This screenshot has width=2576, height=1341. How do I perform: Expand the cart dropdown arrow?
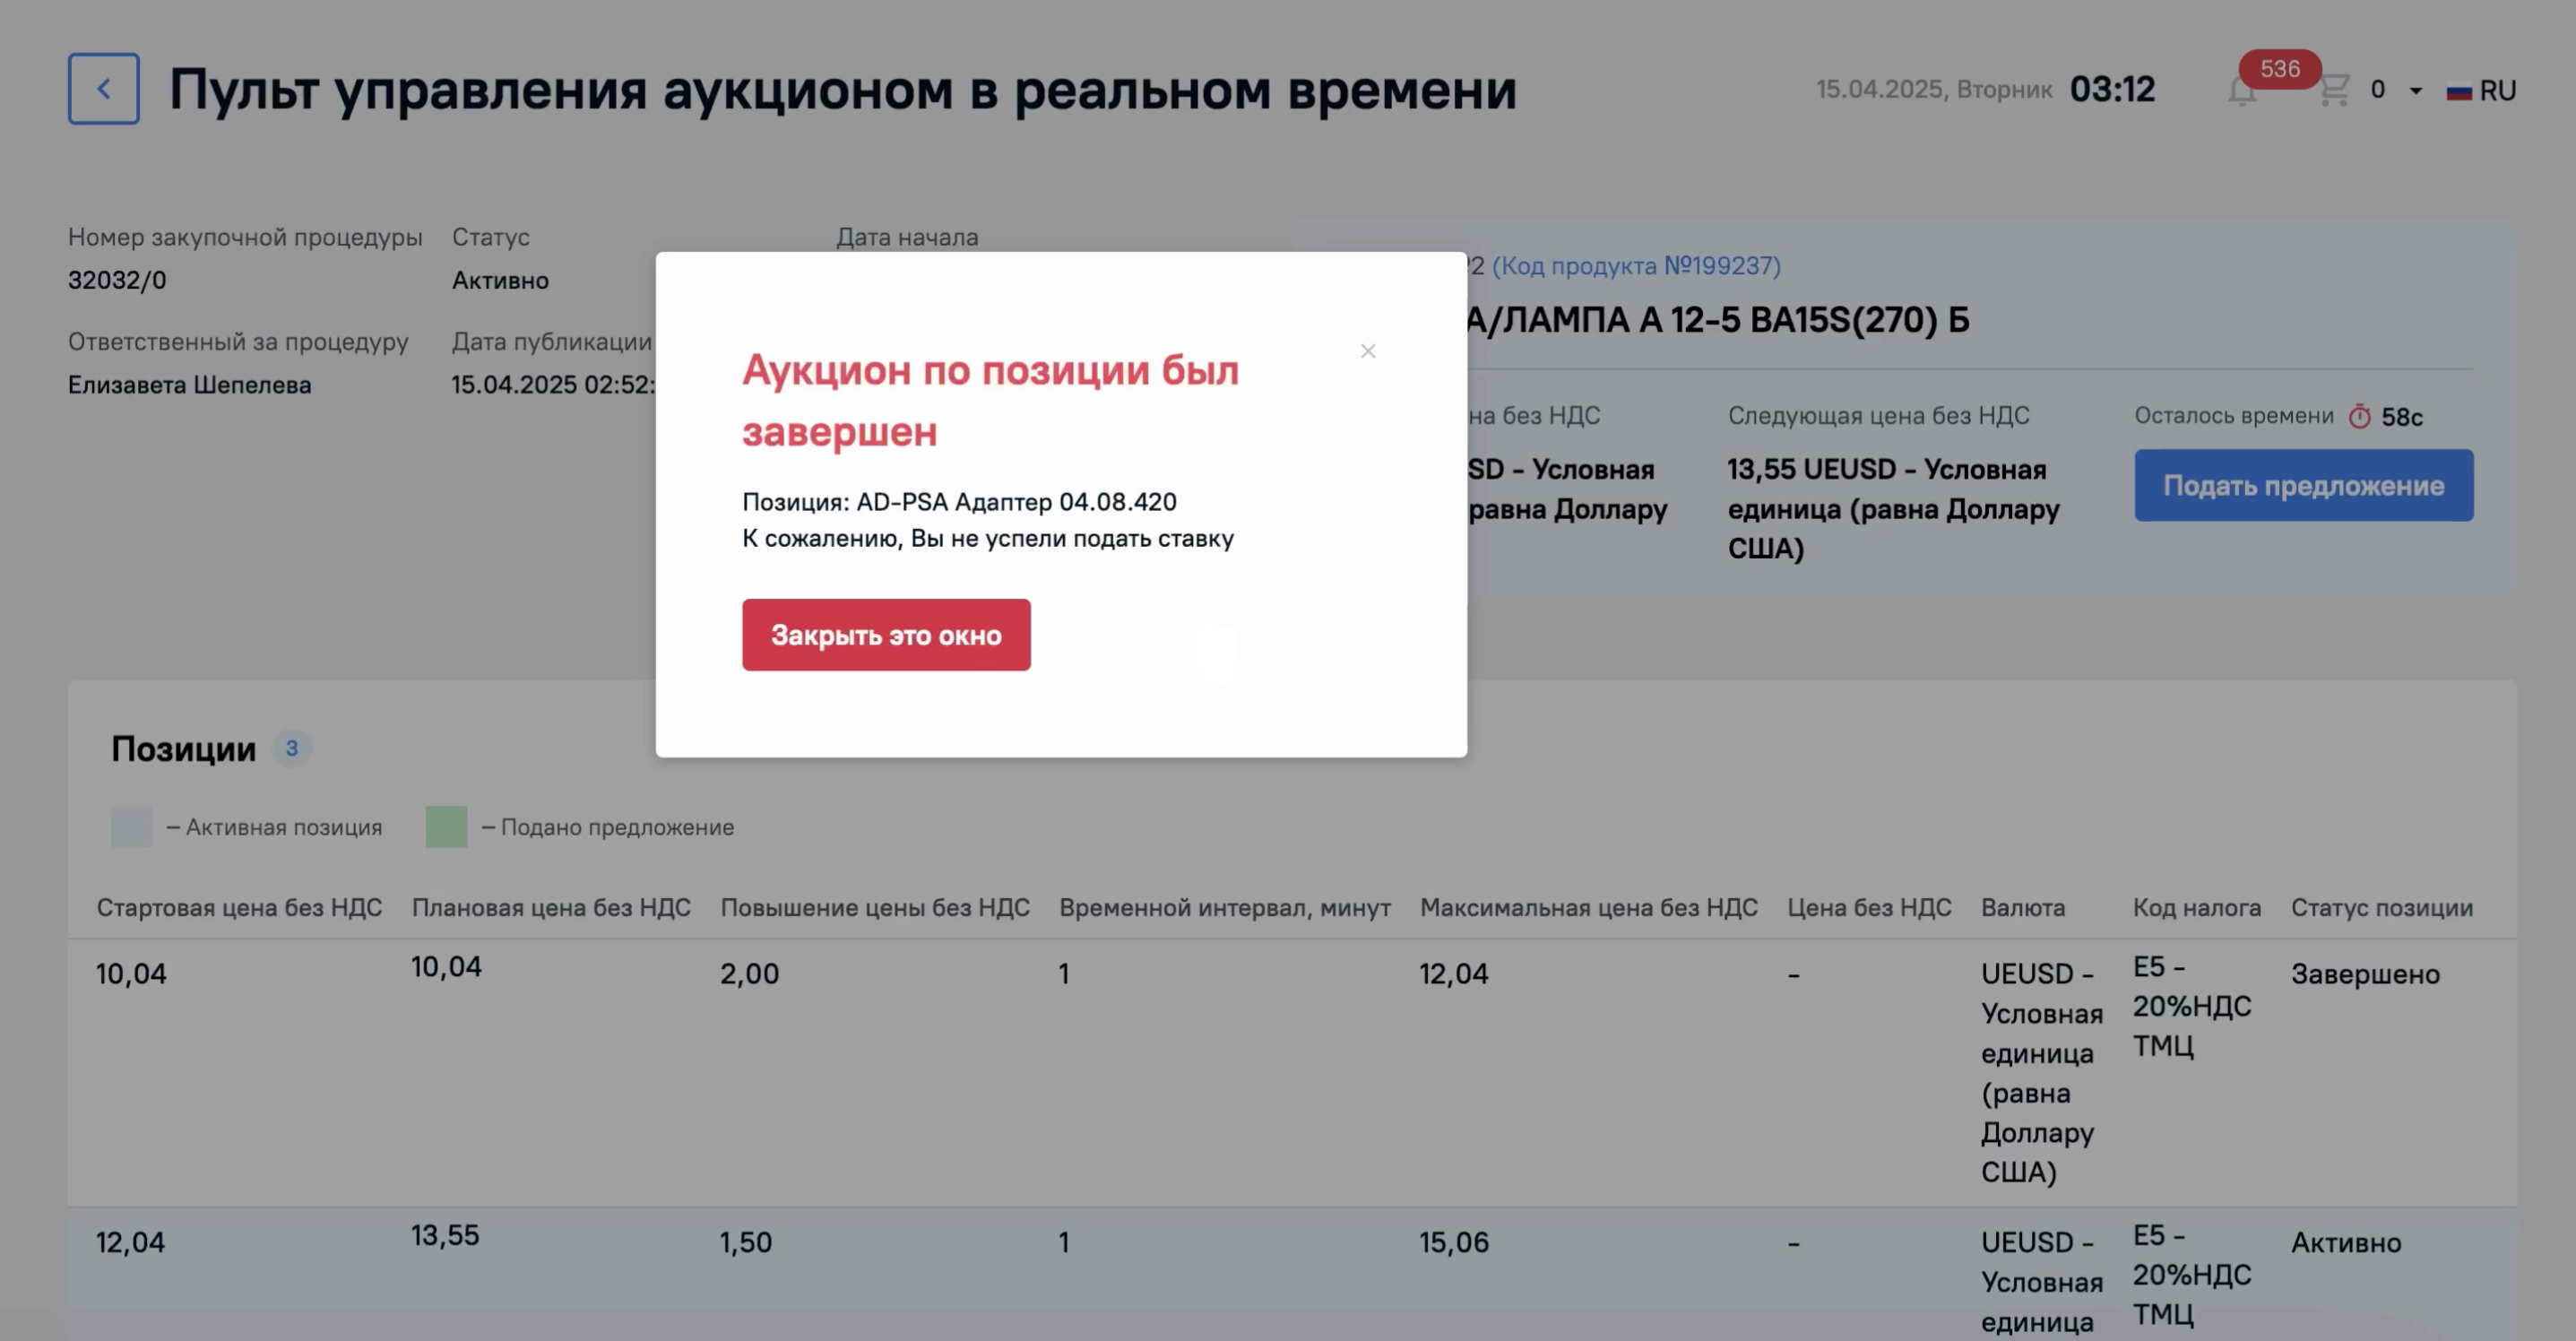tap(2416, 91)
